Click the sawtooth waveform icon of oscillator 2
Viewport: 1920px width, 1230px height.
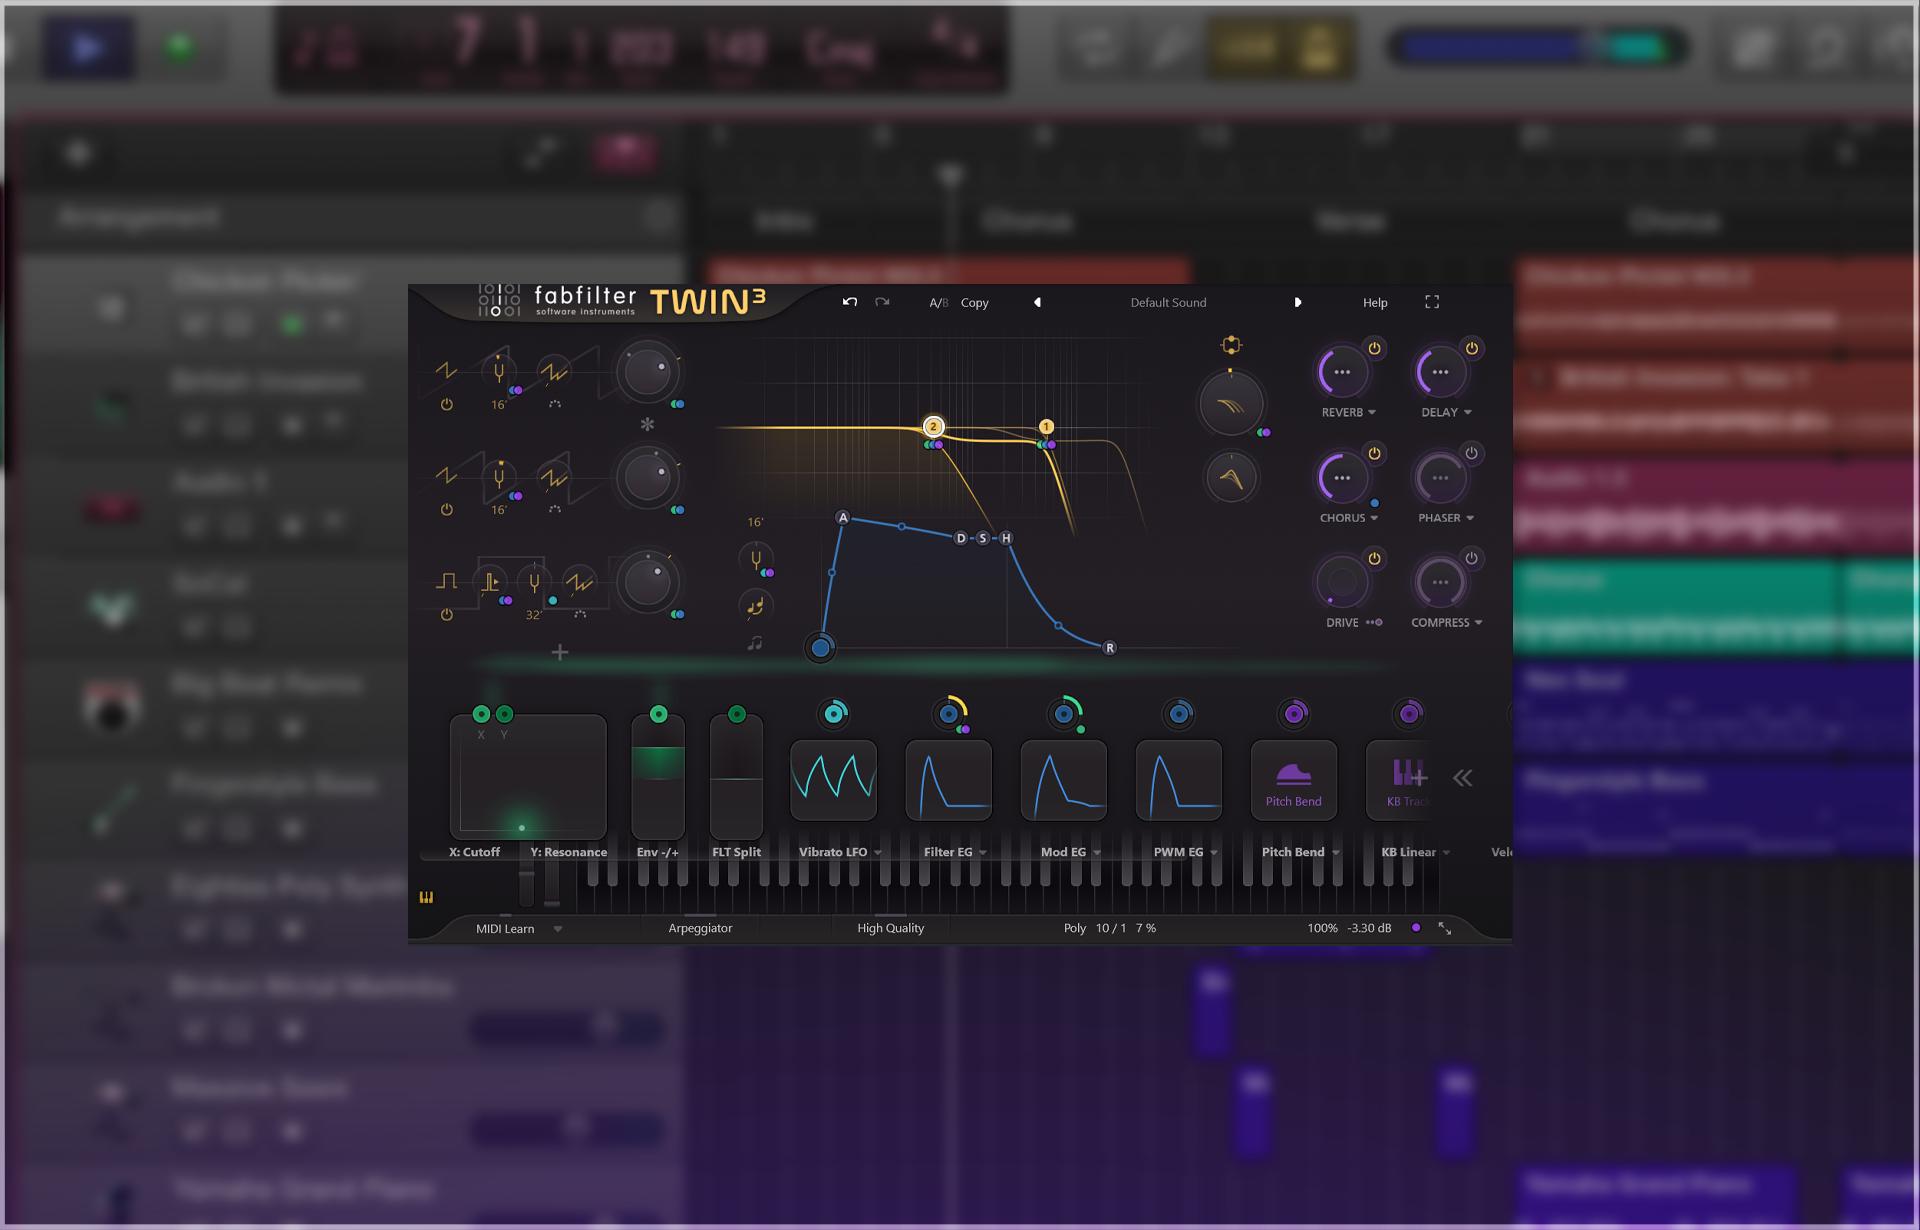[x=446, y=476]
